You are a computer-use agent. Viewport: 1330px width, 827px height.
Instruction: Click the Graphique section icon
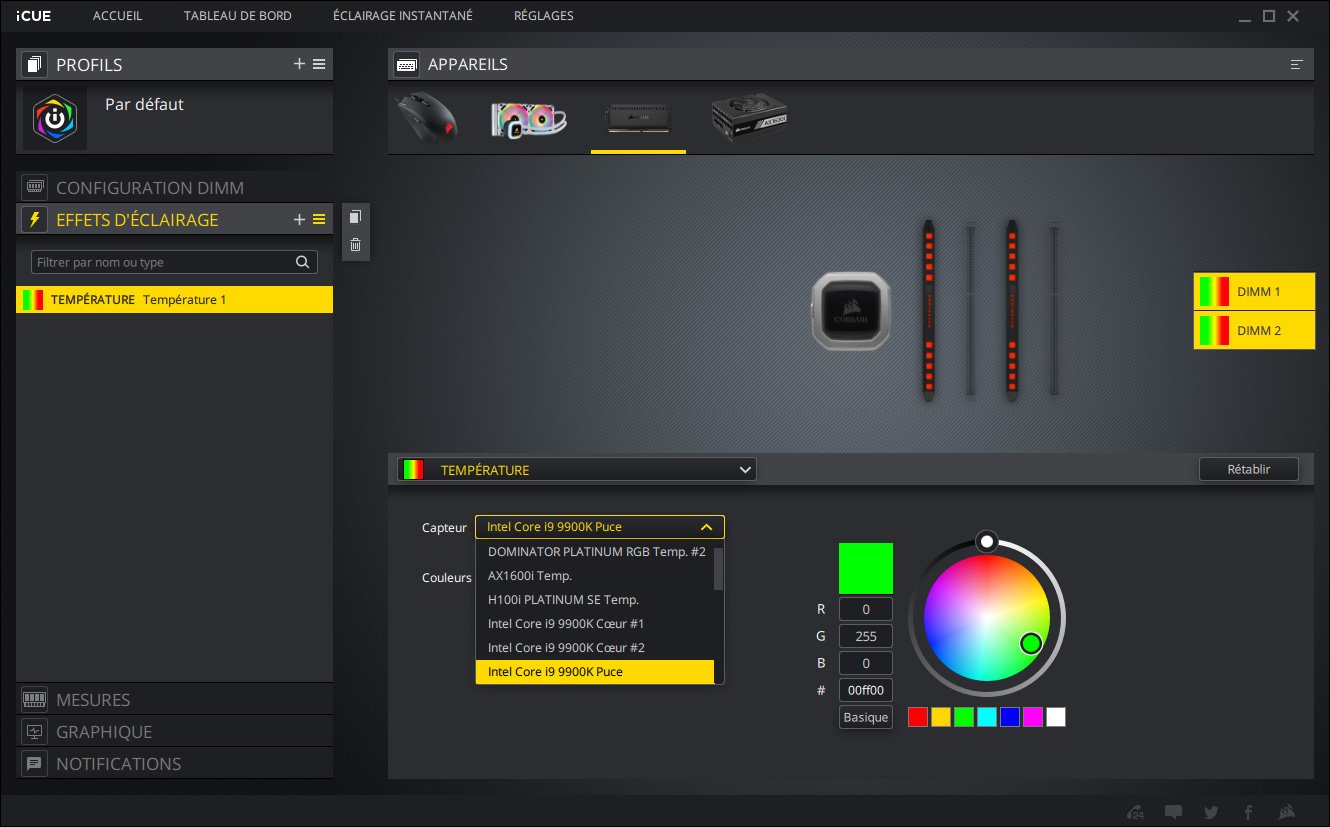pos(35,732)
